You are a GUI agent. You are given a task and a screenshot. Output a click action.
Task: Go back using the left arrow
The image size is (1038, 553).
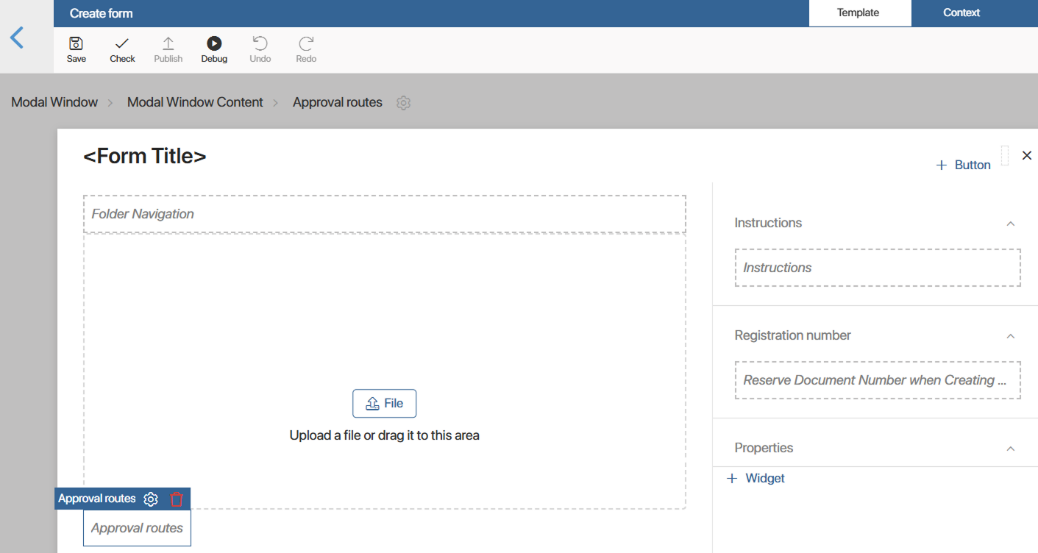pos(17,38)
